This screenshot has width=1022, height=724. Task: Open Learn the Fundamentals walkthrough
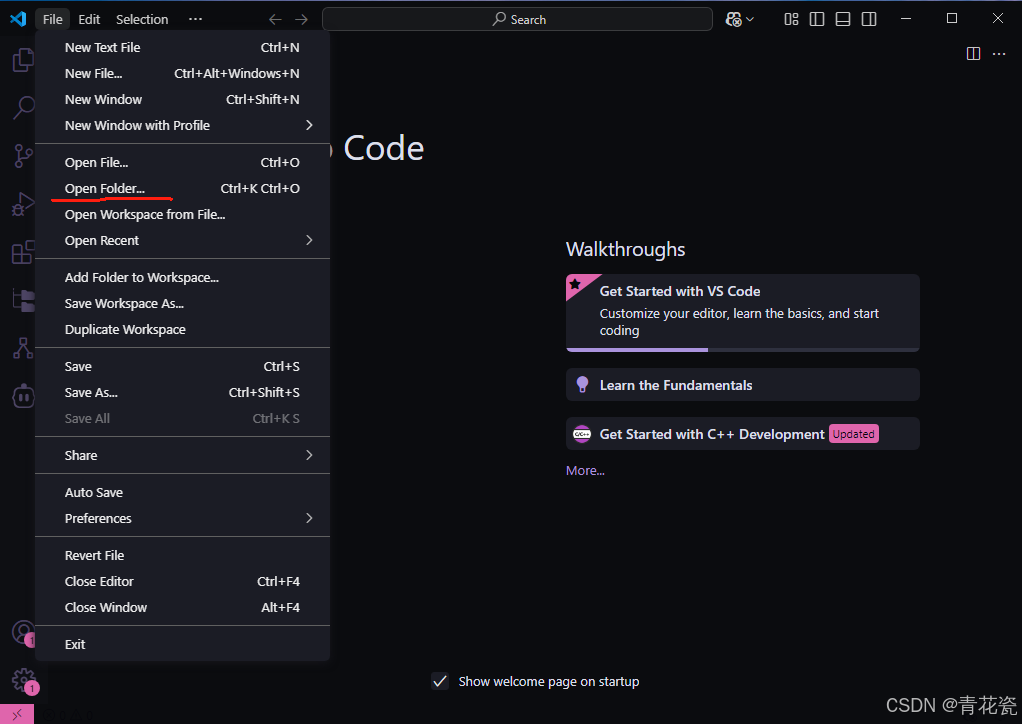tap(742, 385)
